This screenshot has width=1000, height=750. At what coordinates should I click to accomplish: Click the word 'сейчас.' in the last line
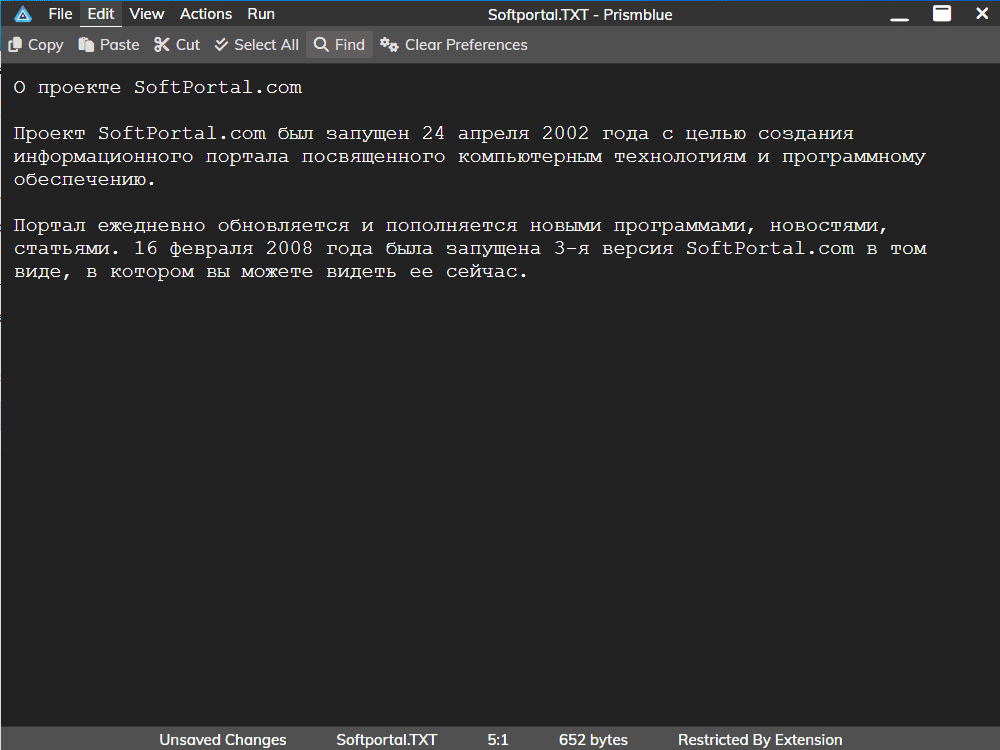487,272
